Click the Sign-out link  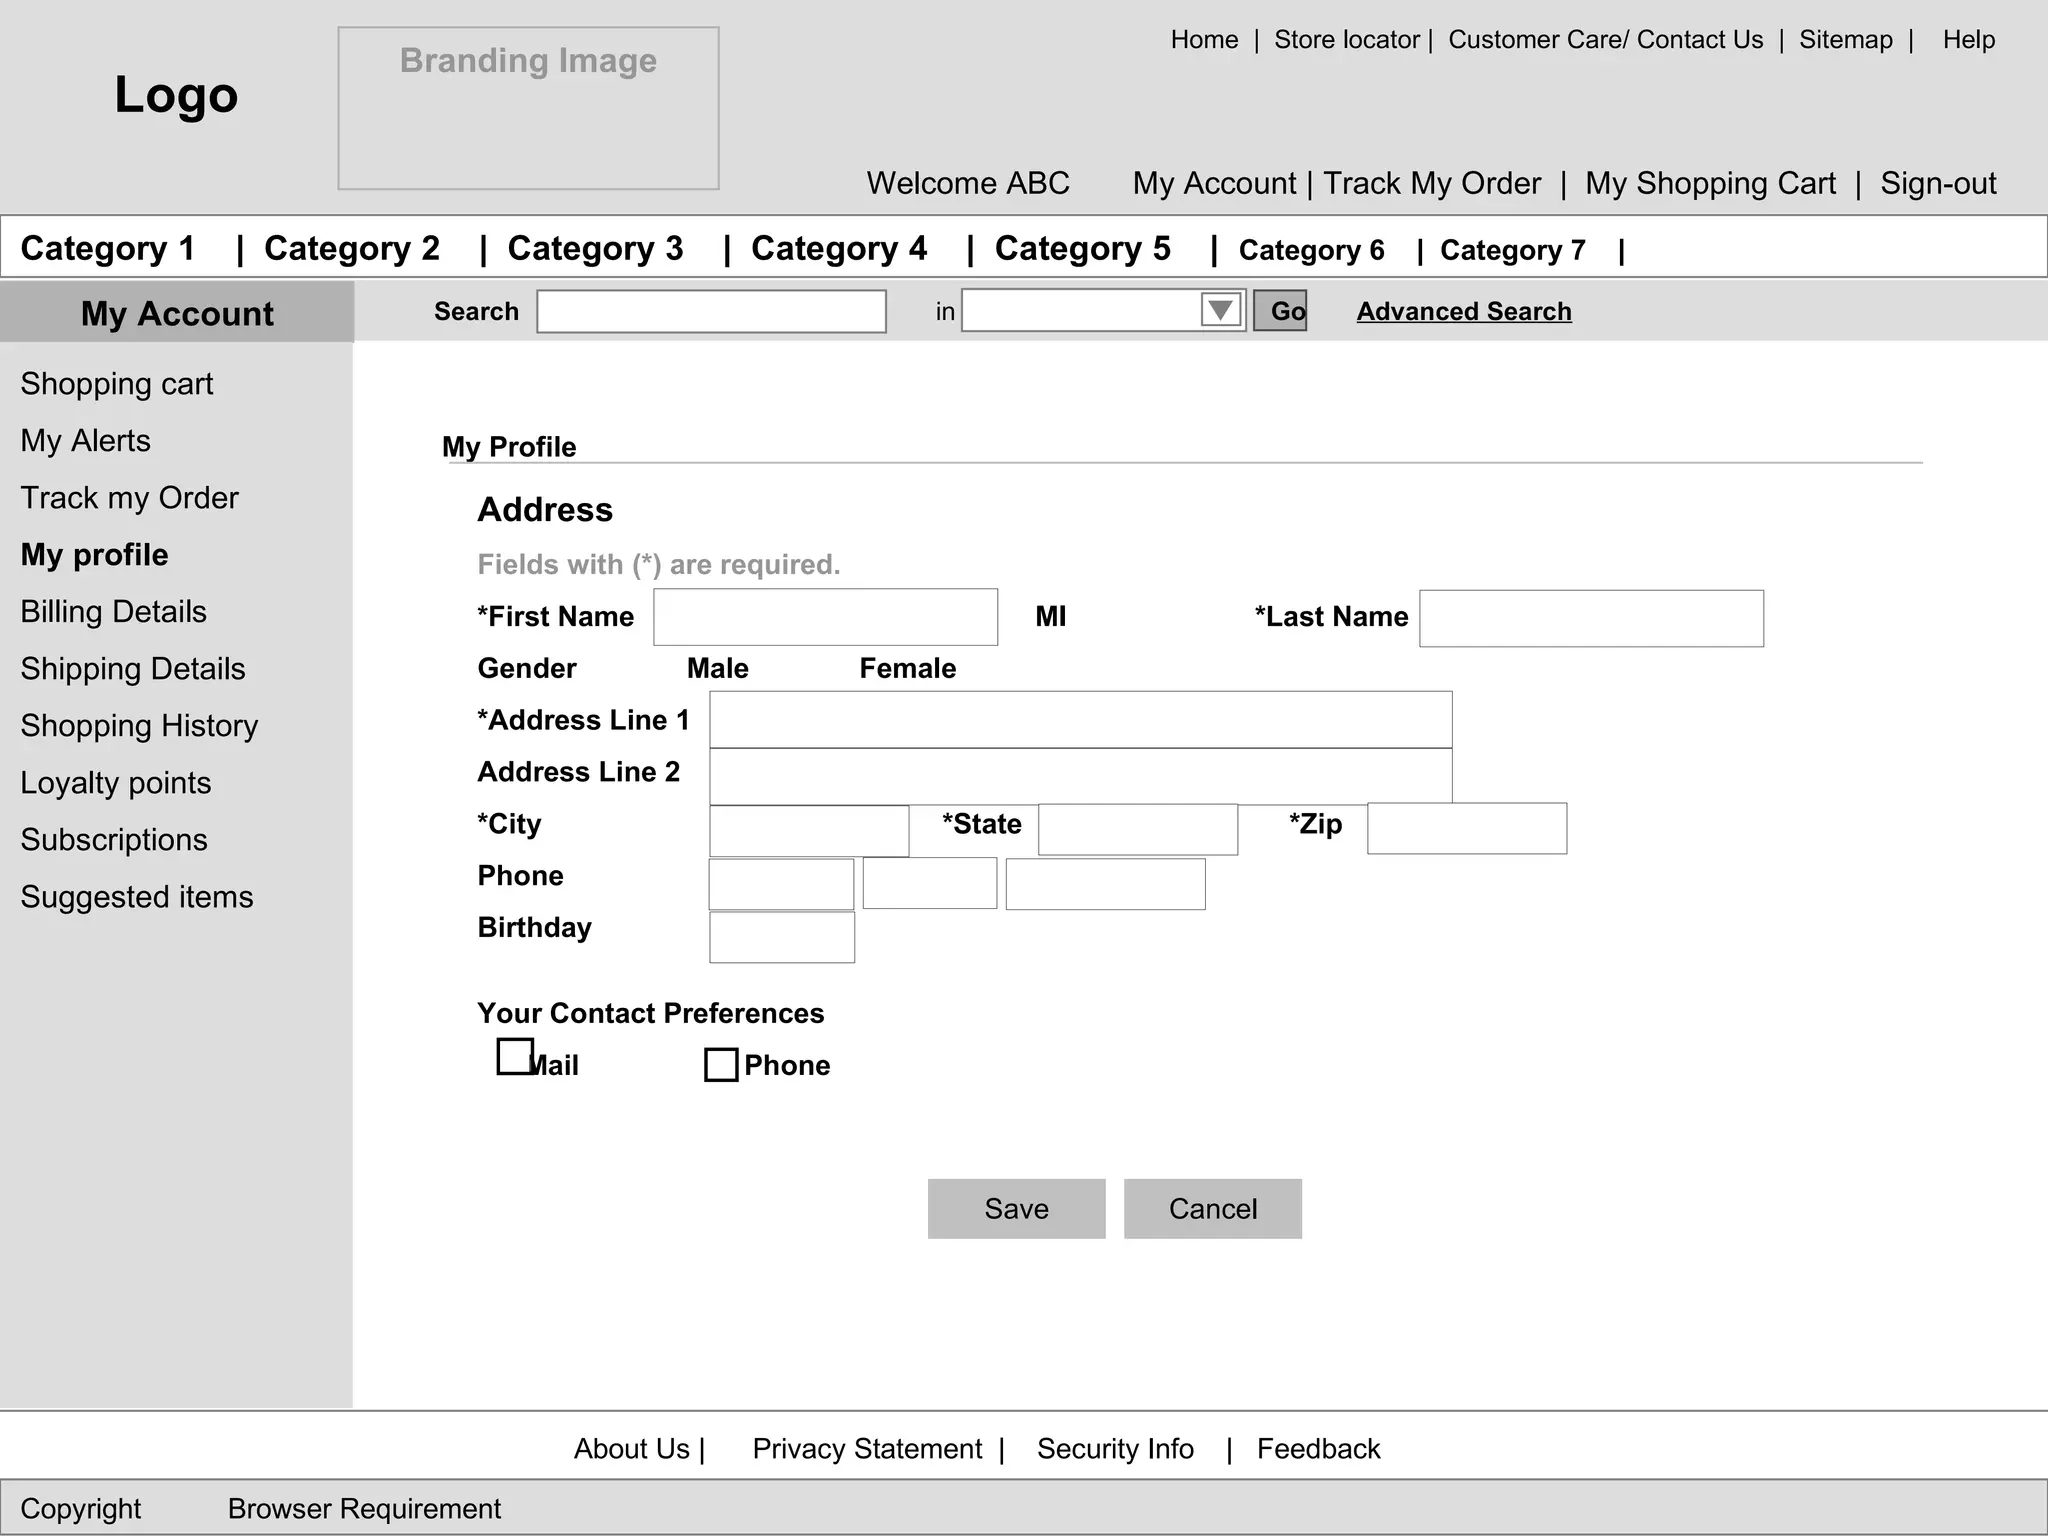tap(1938, 183)
